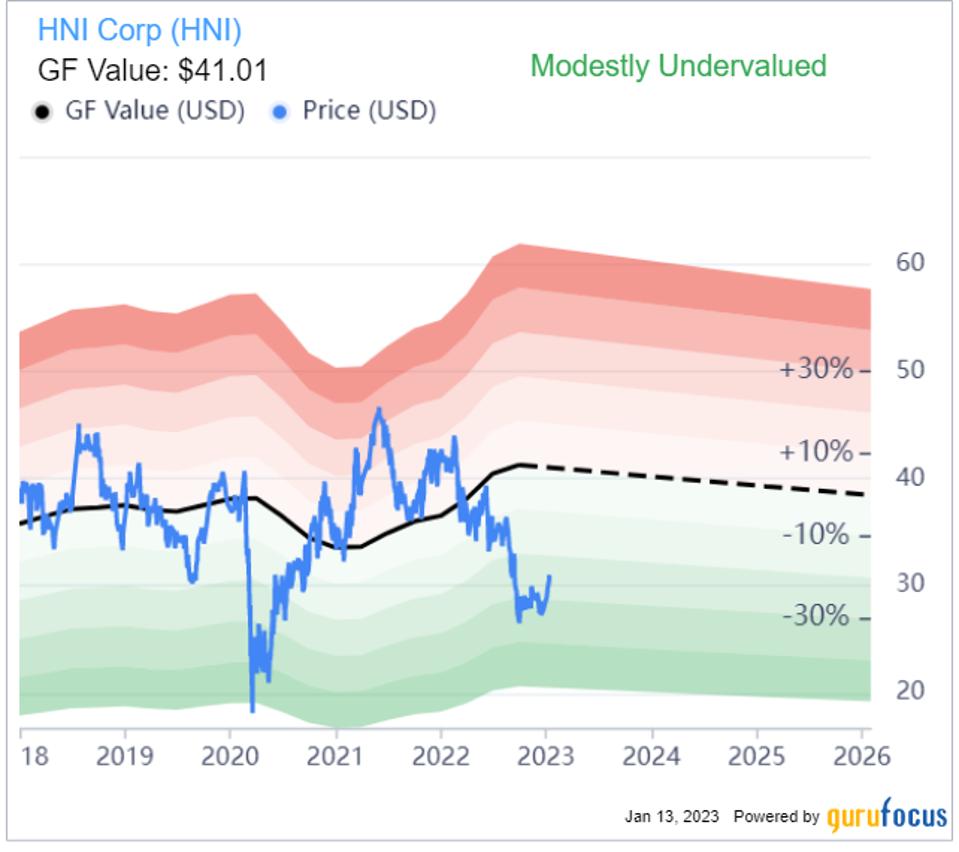Screen dimensions: 959x852
Task: Click the -10% band label
Action: pyautogui.click(x=816, y=535)
